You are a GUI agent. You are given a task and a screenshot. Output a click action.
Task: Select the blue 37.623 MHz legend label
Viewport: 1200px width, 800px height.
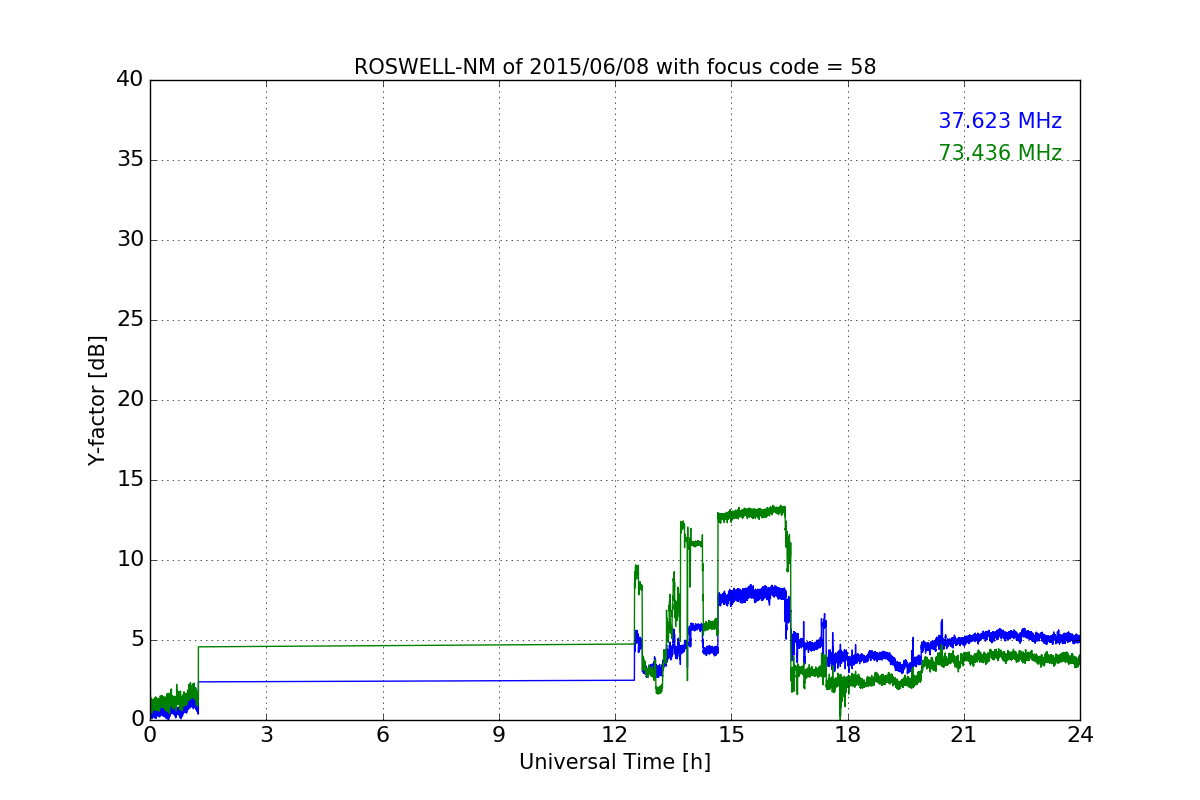pos(1000,121)
